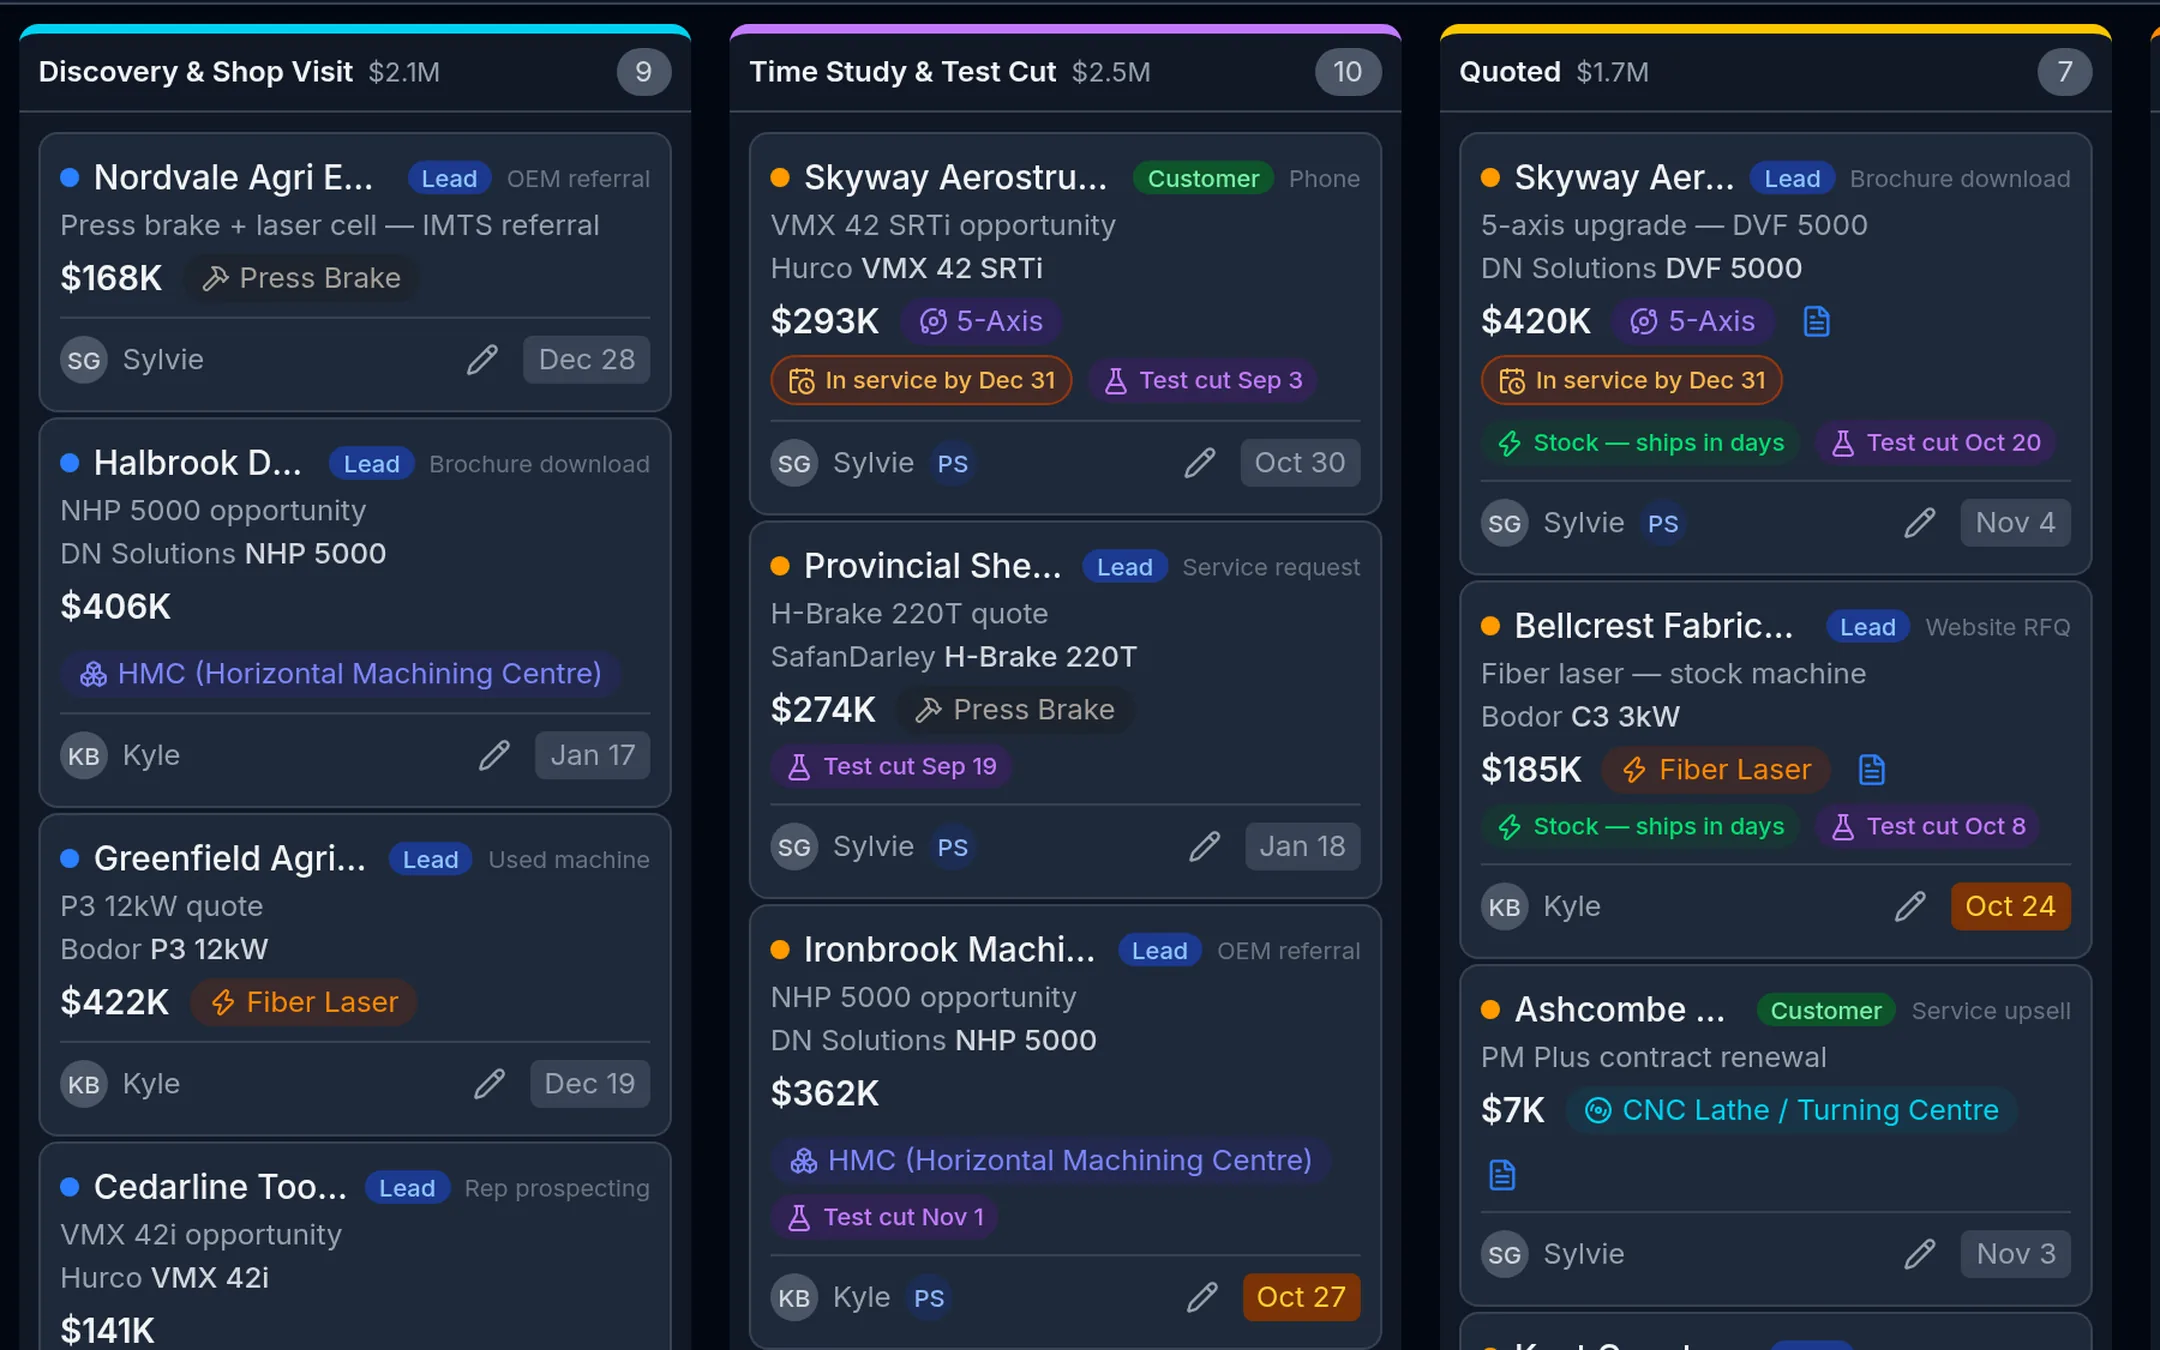Click edit pencil on Skyway DVF 5000 card

[x=1920, y=522]
